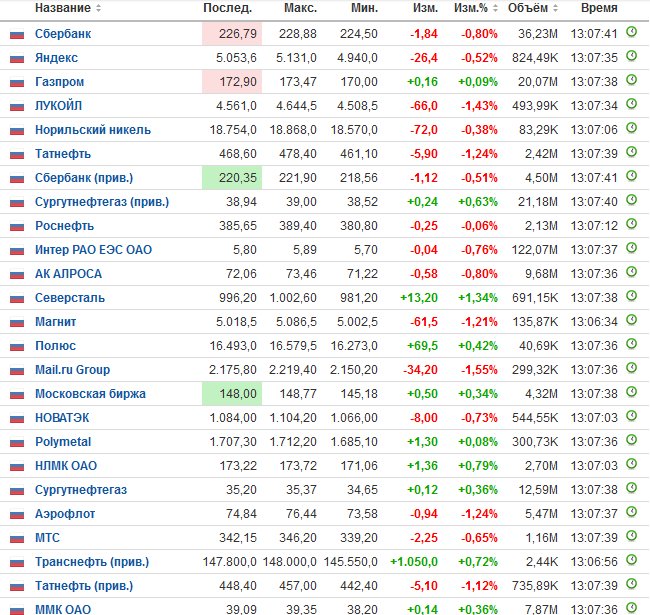Click the clock icon in Роснефть row
Image resolution: width=650 pixels, height=615 pixels.
pyautogui.click(x=631, y=224)
